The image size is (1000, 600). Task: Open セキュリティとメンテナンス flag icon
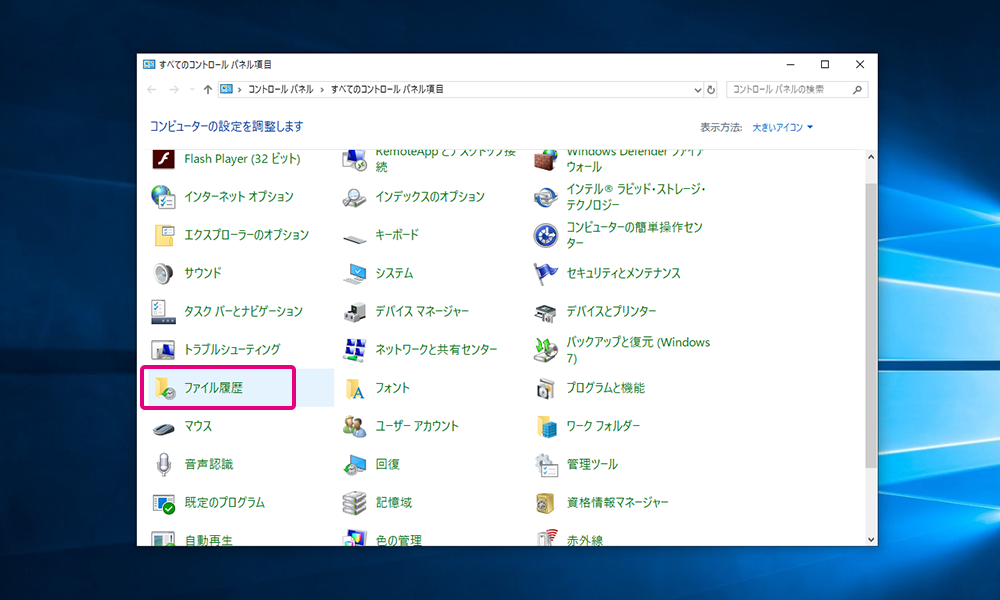click(546, 273)
